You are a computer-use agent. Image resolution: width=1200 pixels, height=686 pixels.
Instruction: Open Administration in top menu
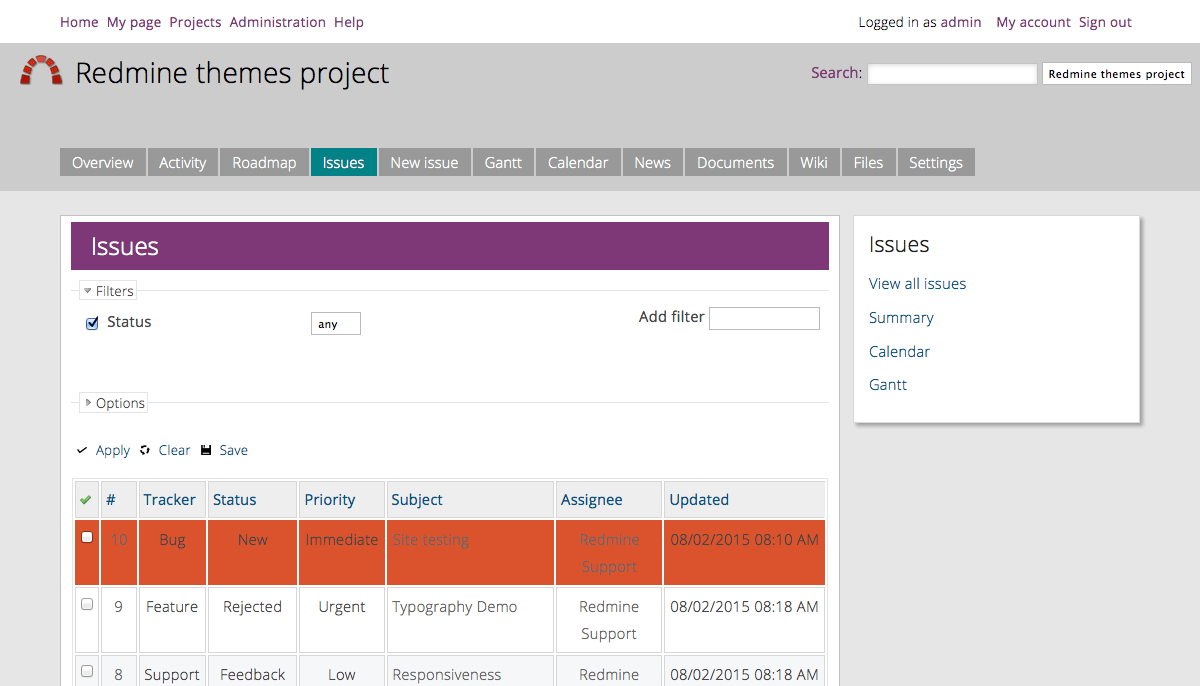pyautogui.click(x=278, y=22)
